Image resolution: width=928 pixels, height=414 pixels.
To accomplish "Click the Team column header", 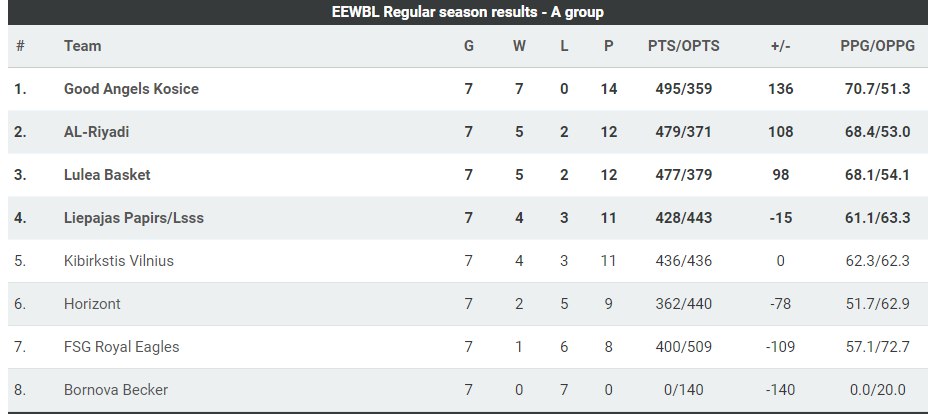I will pyautogui.click(x=82, y=46).
